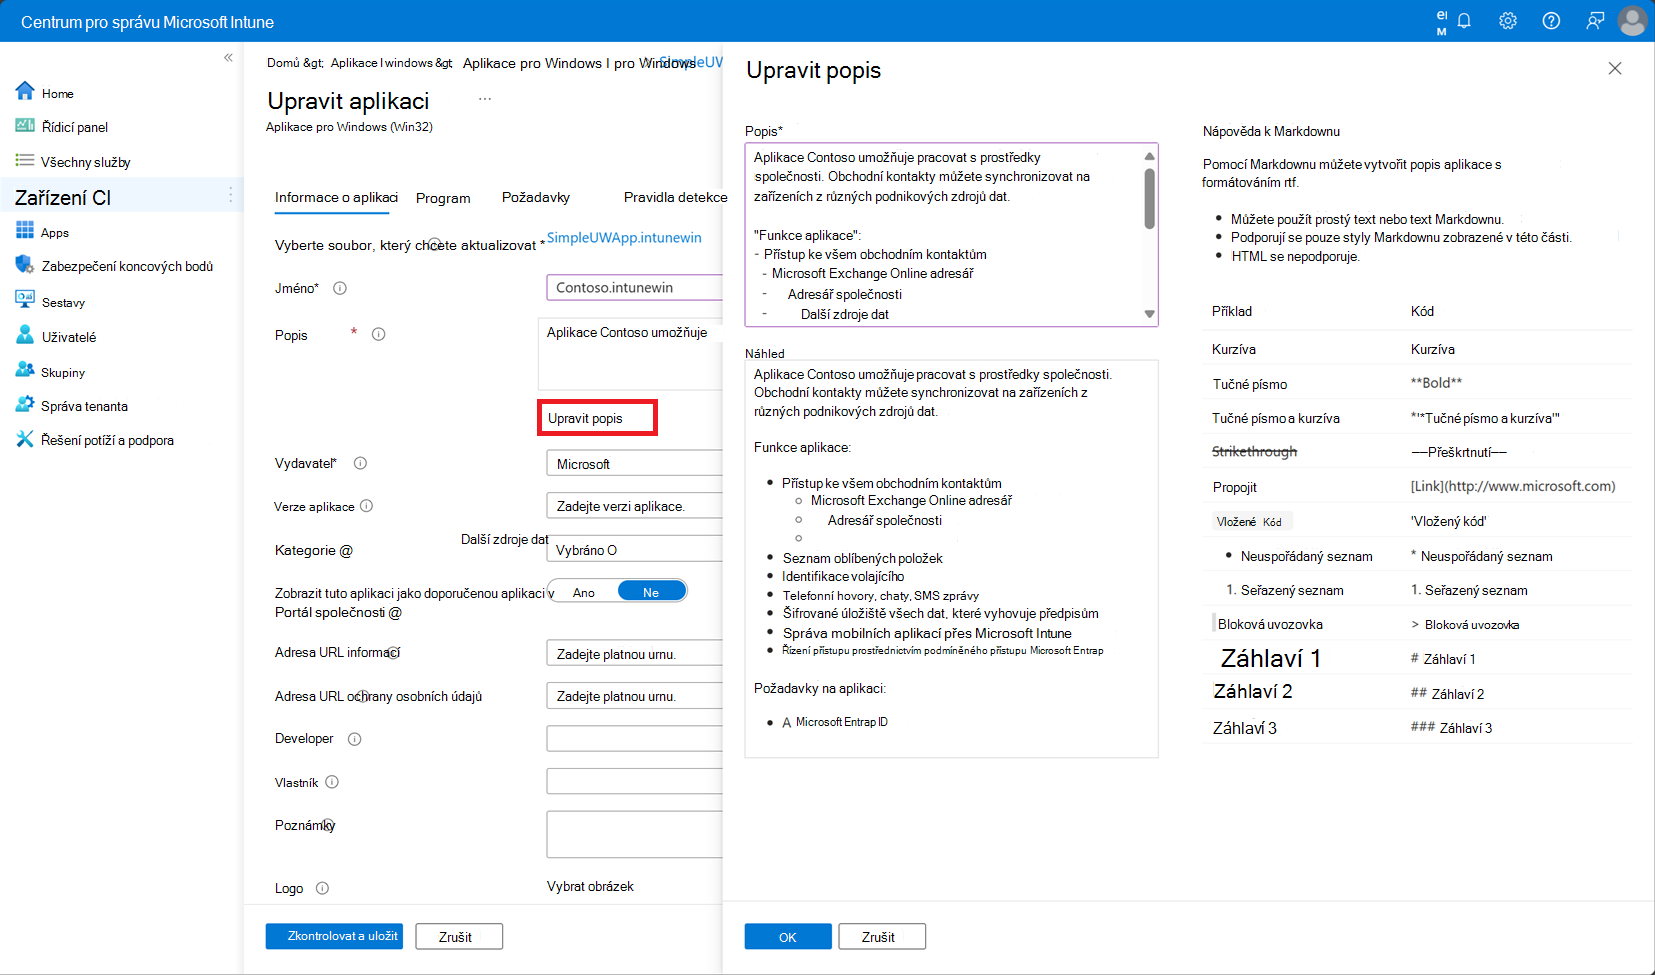Open Apps grid icon
The width and height of the screenshot is (1655, 975).
(25, 231)
